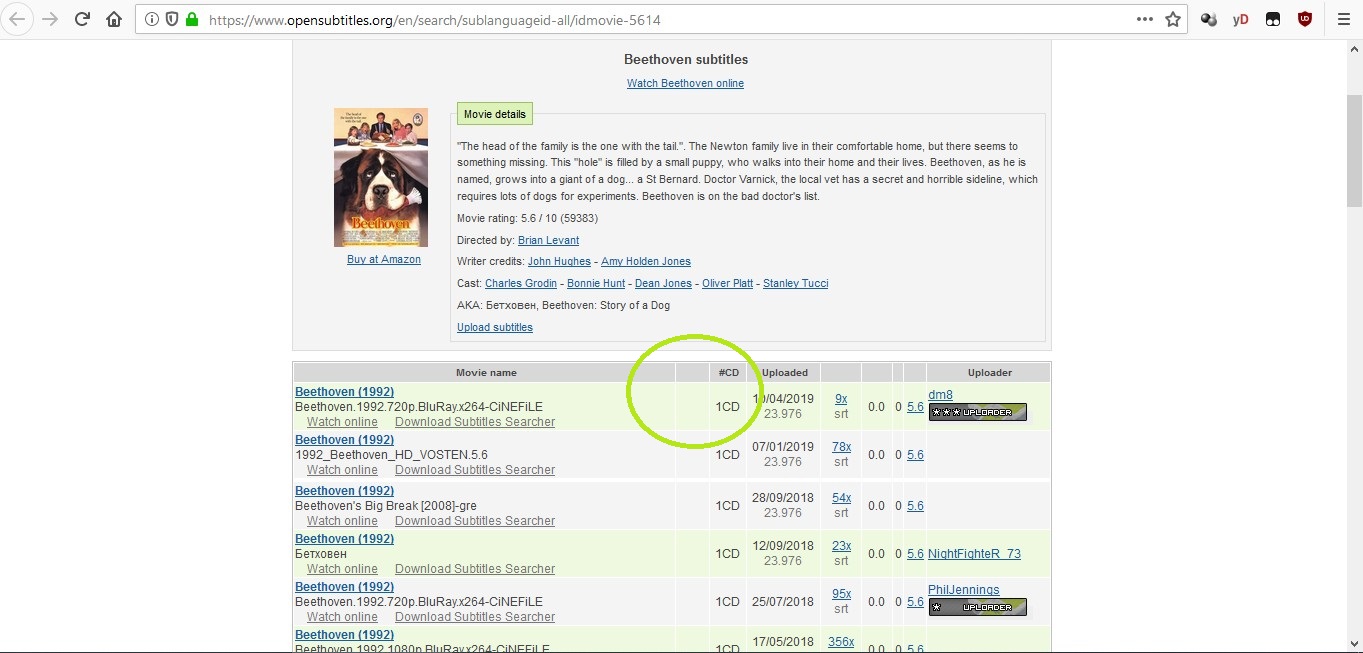Open page actions three-dot menu
Image resolution: width=1363 pixels, height=653 pixels.
pyautogui.click(x=1145, y=19)
